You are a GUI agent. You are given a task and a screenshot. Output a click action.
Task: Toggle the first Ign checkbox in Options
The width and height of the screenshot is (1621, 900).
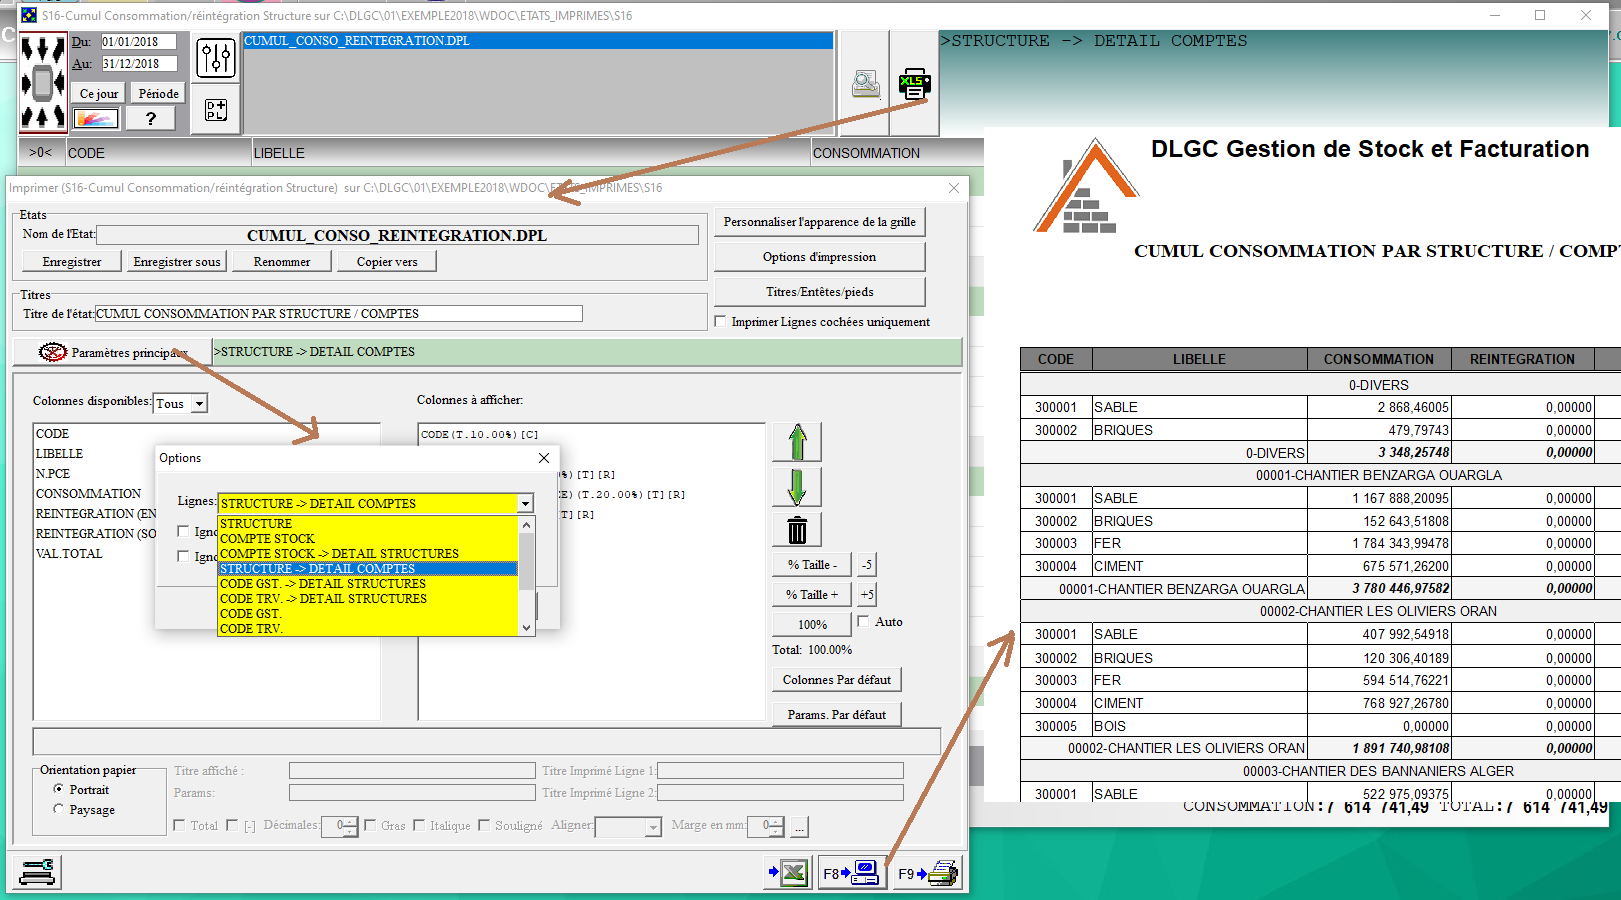[183, 531]
